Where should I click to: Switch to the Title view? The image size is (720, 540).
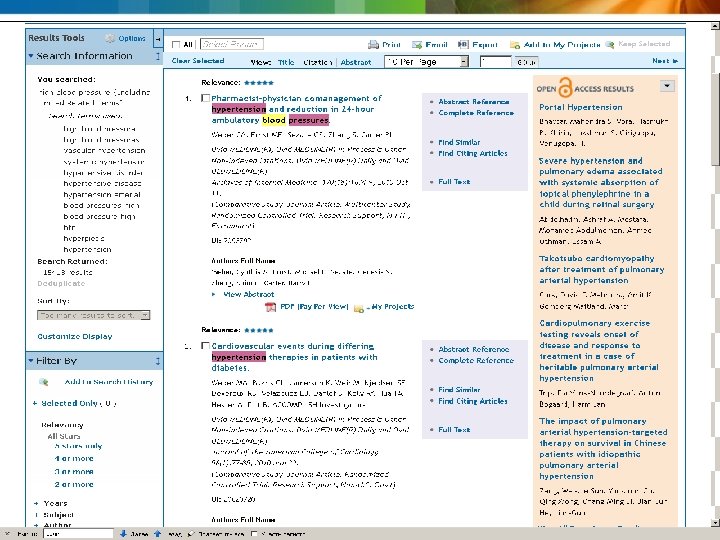286,62
